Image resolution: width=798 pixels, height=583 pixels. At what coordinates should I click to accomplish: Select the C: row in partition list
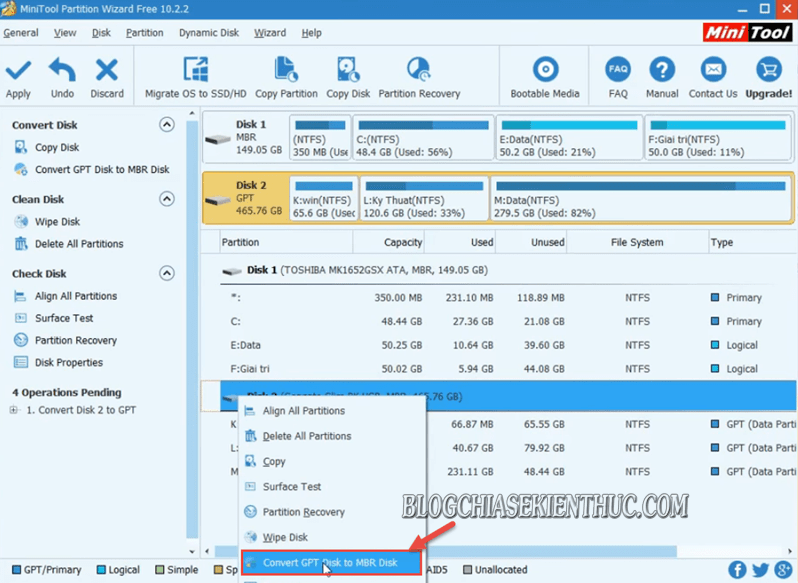tap(499, 322)
